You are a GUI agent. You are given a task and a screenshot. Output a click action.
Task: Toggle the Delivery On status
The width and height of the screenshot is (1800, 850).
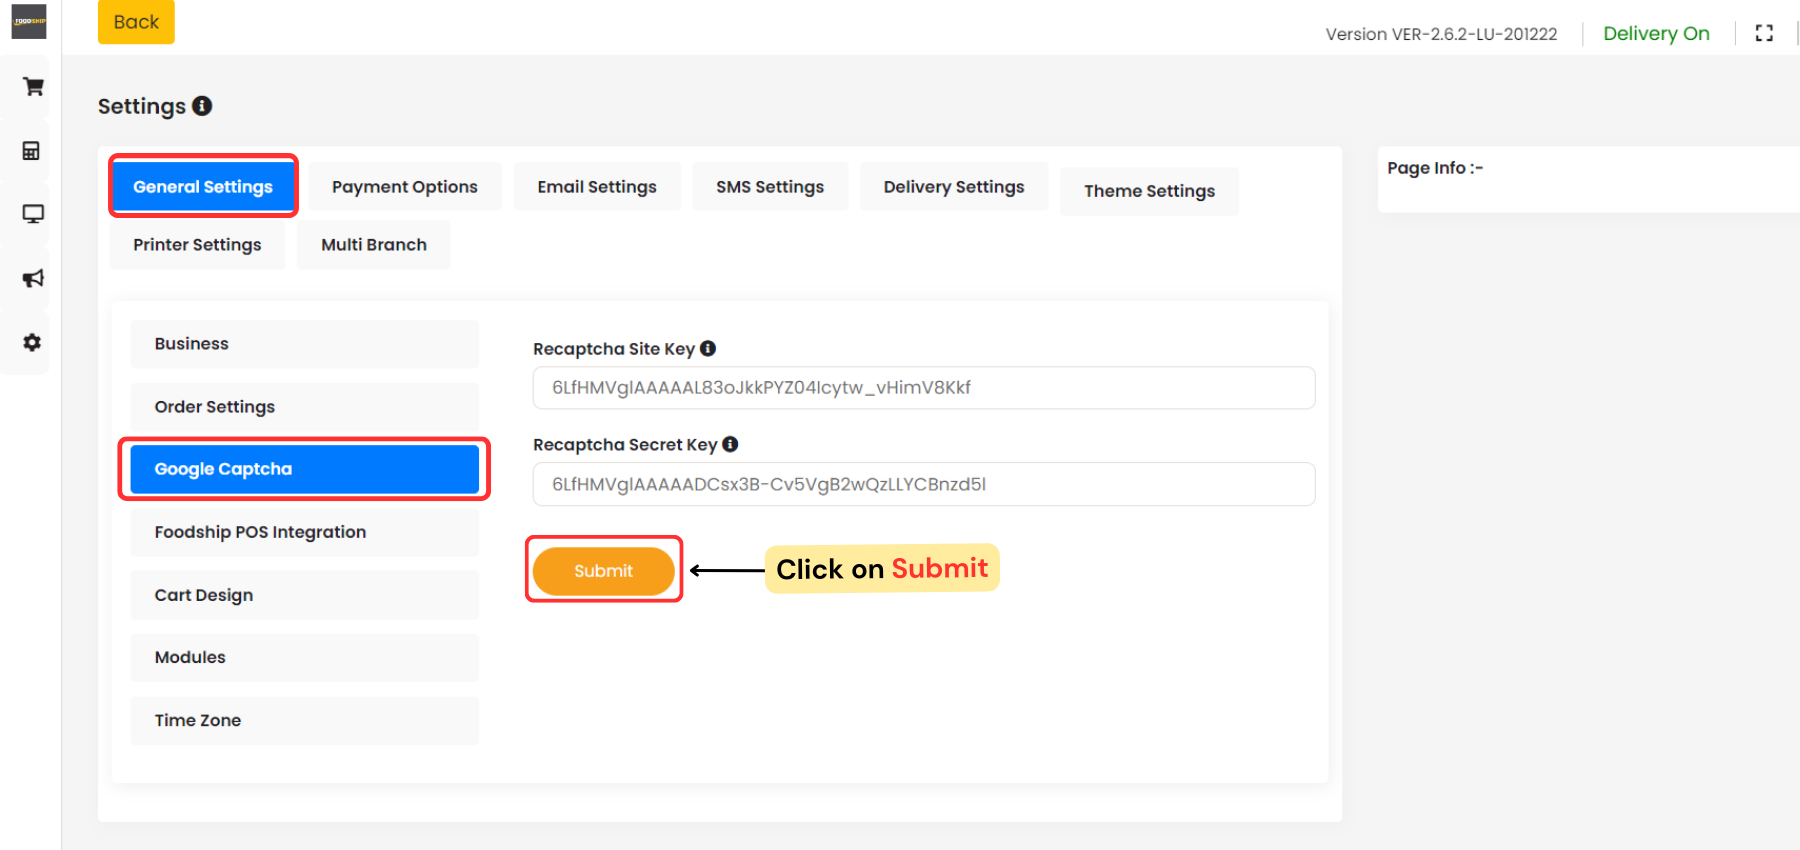[x=1656, y=33]
